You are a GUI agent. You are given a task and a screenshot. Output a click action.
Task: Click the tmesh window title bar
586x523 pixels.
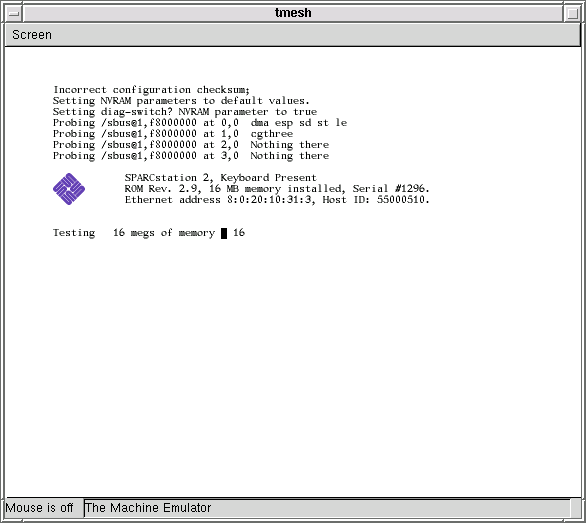293,13
